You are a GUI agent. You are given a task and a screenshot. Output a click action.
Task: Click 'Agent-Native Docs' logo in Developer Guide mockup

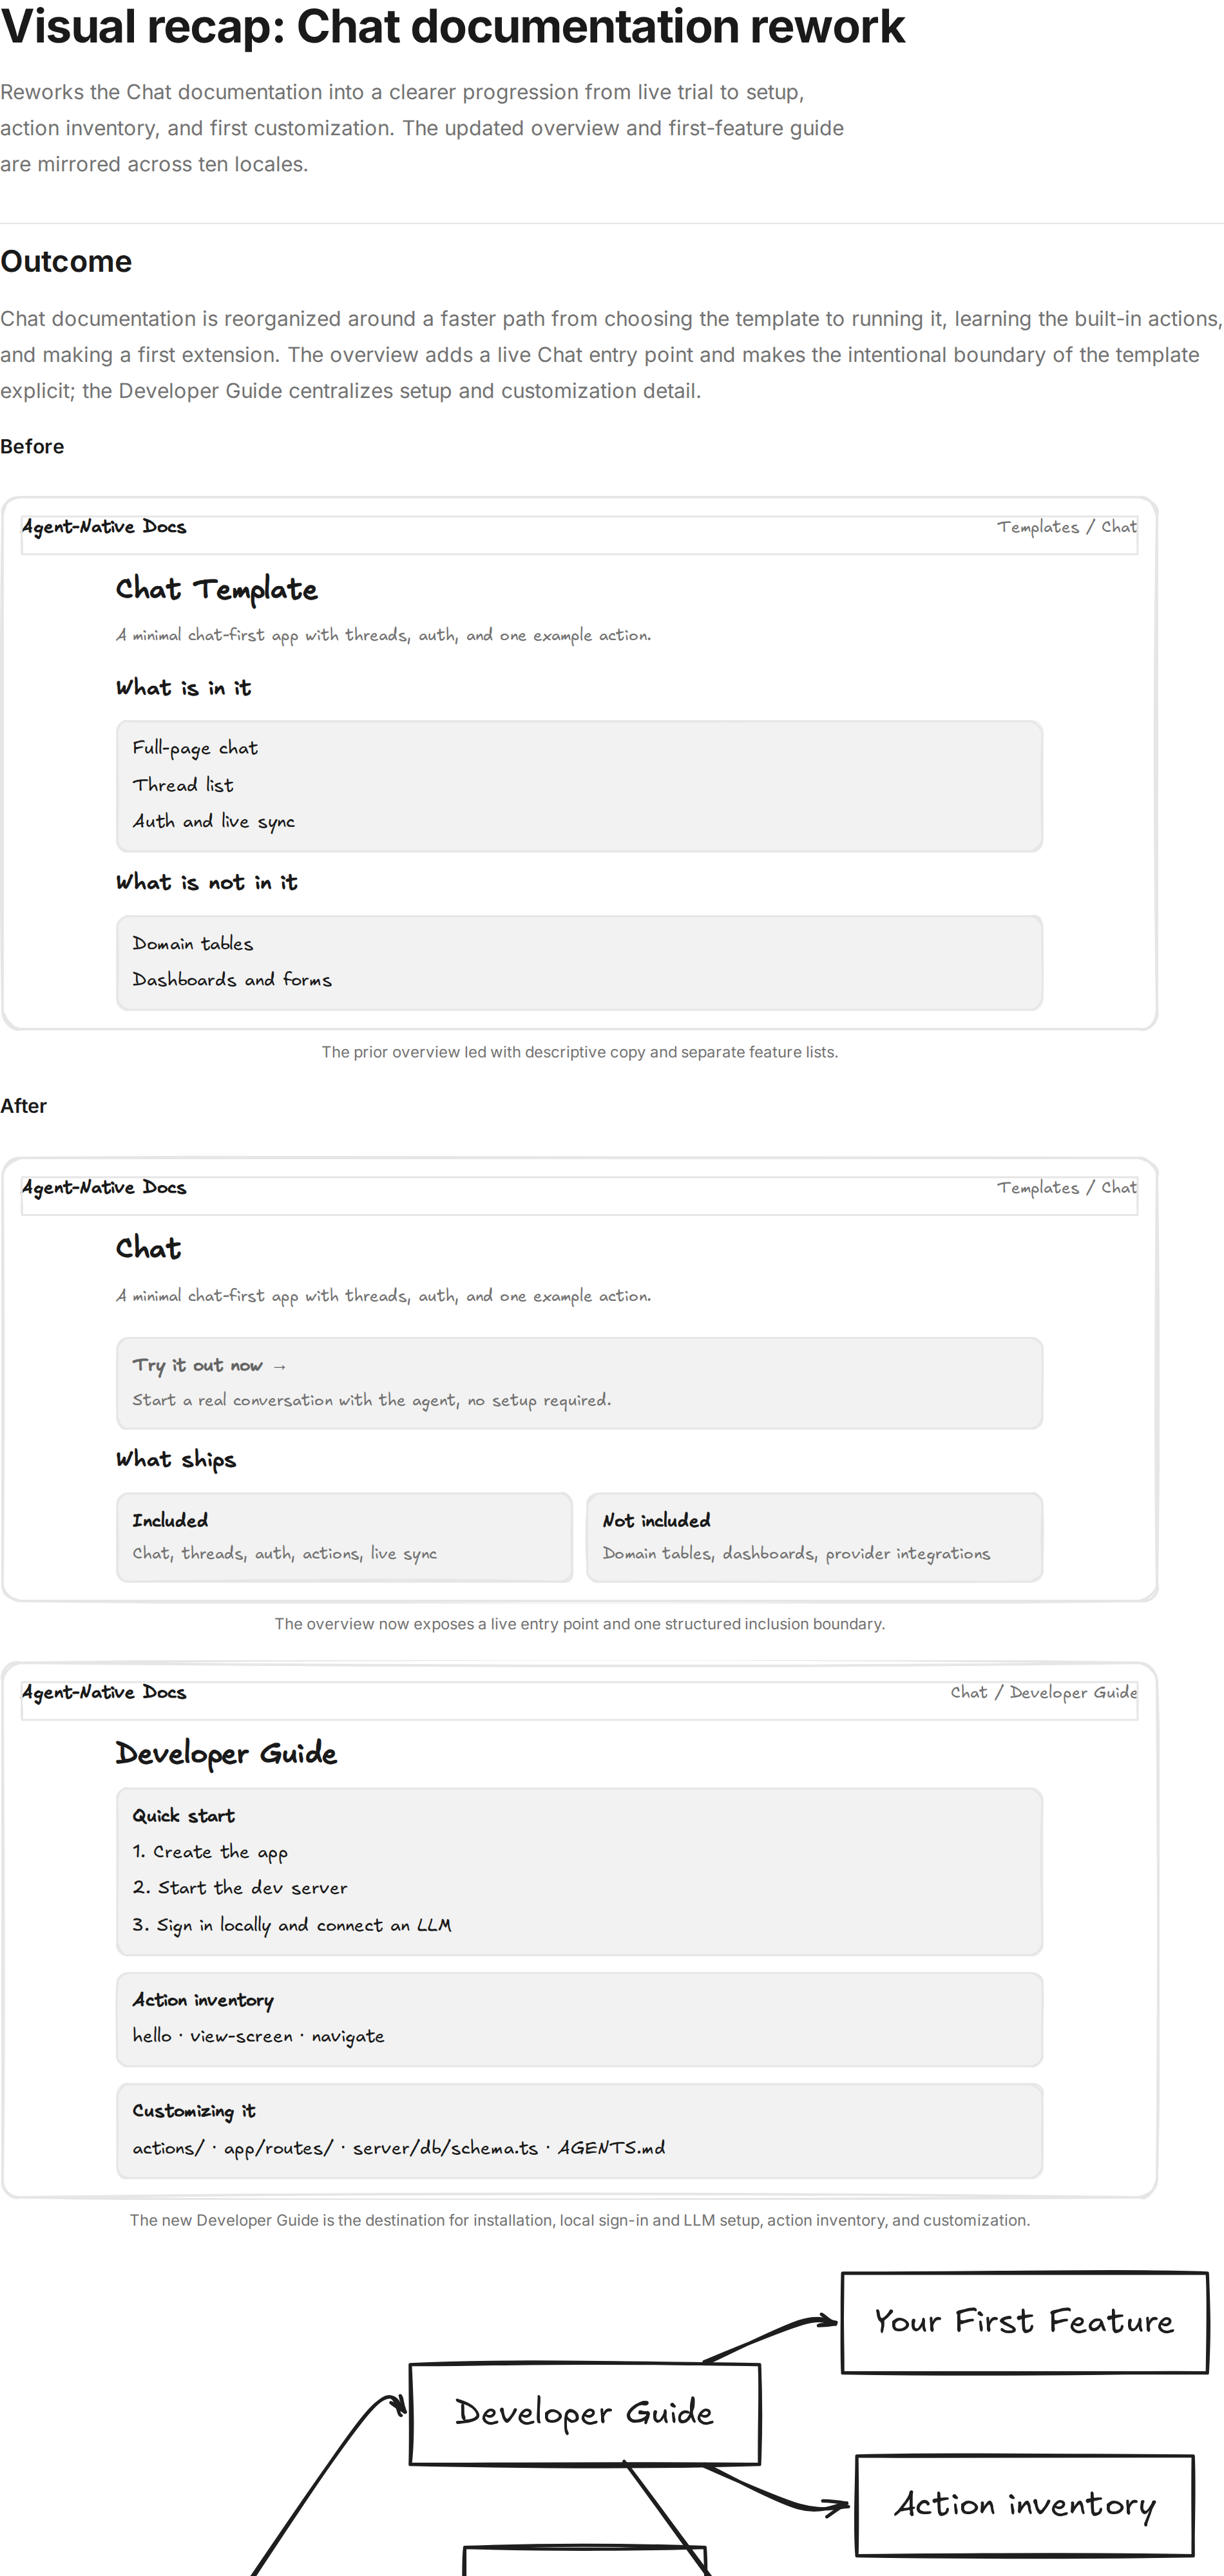[104, 1692]
